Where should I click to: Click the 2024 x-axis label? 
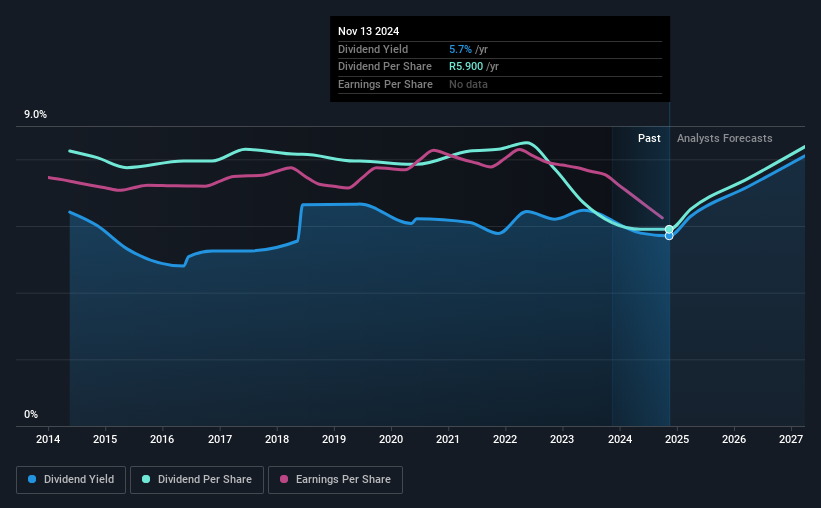click(620, 439)
